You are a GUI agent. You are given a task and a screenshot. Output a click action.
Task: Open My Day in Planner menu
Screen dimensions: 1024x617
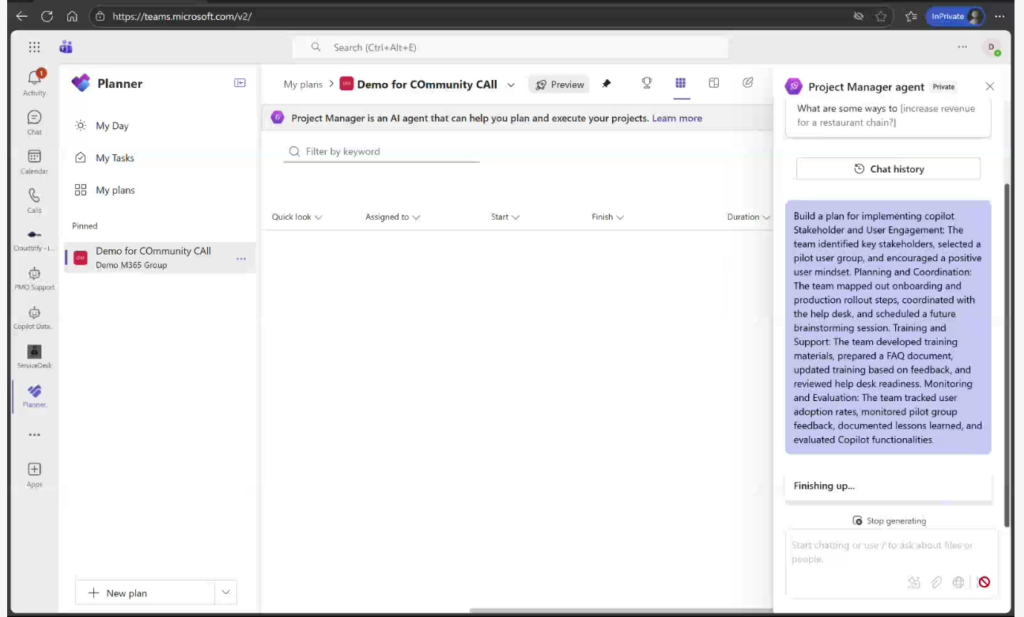coord(112,126)
